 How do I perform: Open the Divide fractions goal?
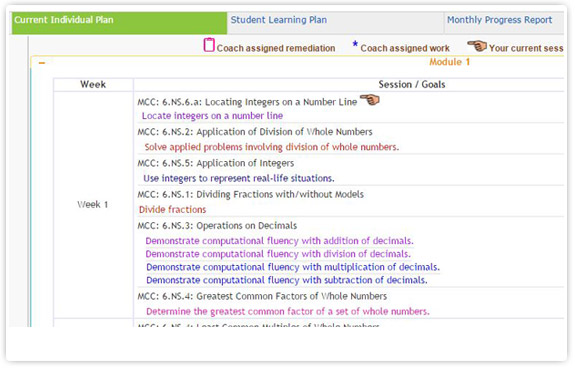[x=172, y=210]
